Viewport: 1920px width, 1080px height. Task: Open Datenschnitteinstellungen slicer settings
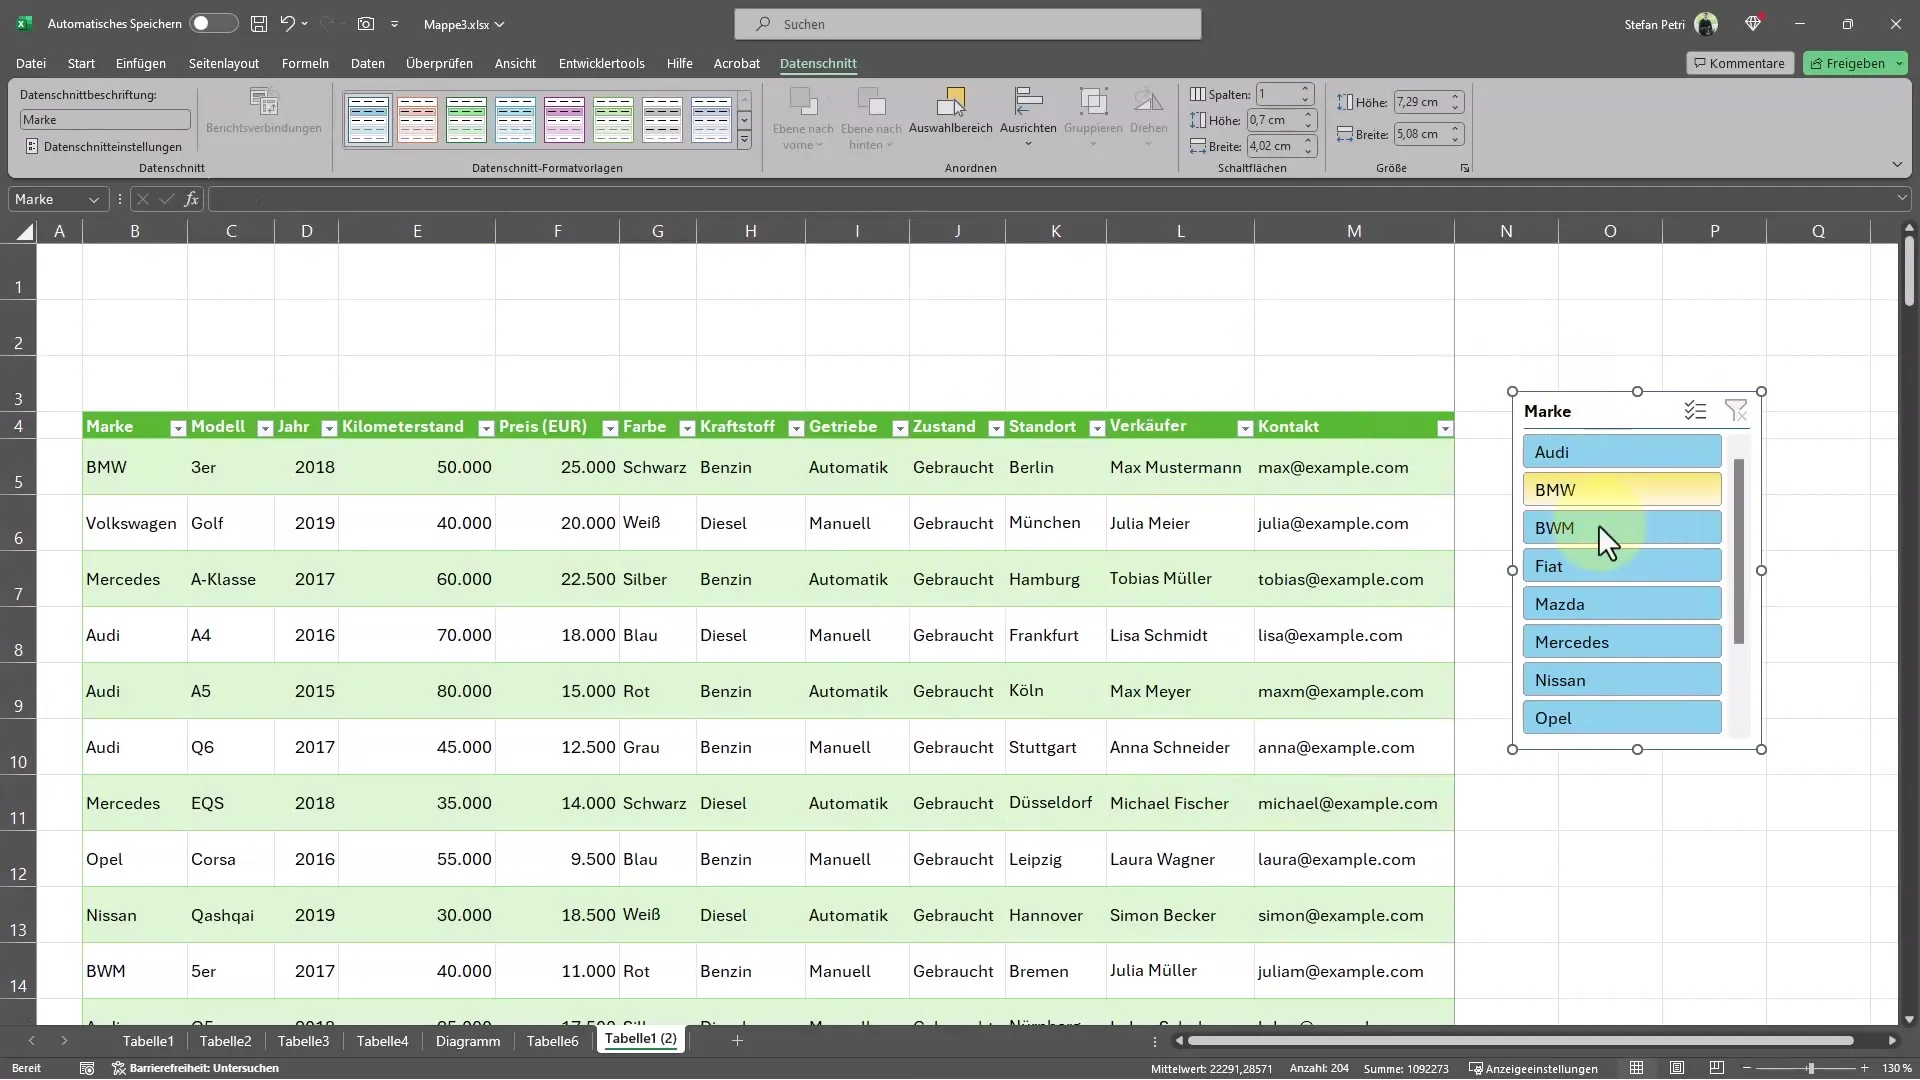[104, 146]
